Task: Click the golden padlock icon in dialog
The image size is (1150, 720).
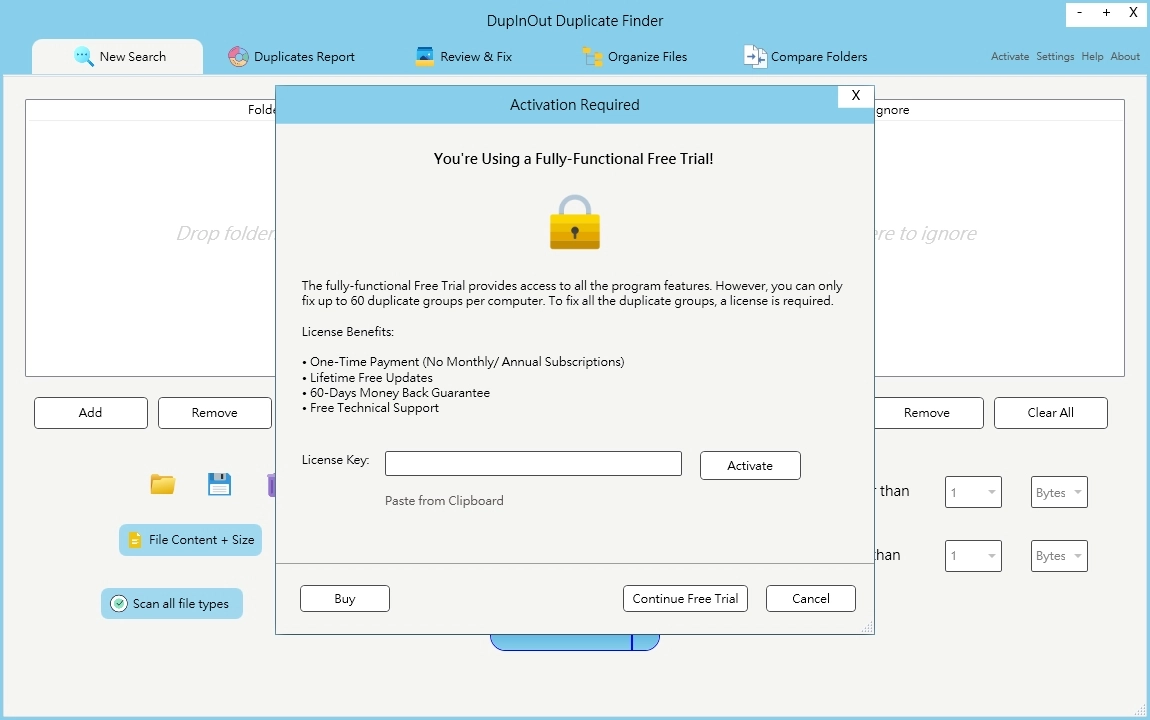Action: pyautogui.click(x=575, y=222)
